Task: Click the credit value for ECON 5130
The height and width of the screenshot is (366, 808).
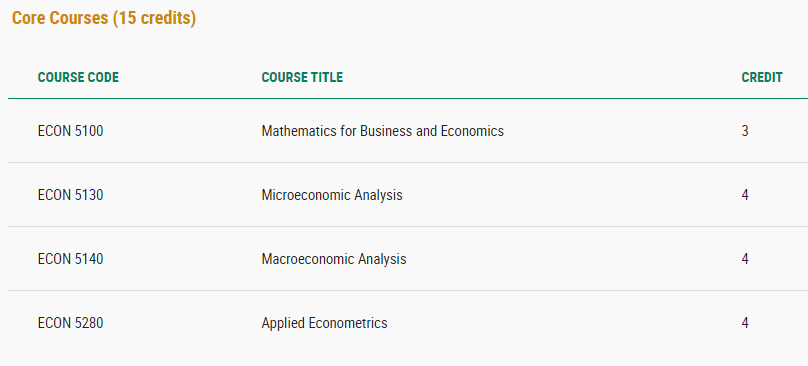Action: [745, 195]
